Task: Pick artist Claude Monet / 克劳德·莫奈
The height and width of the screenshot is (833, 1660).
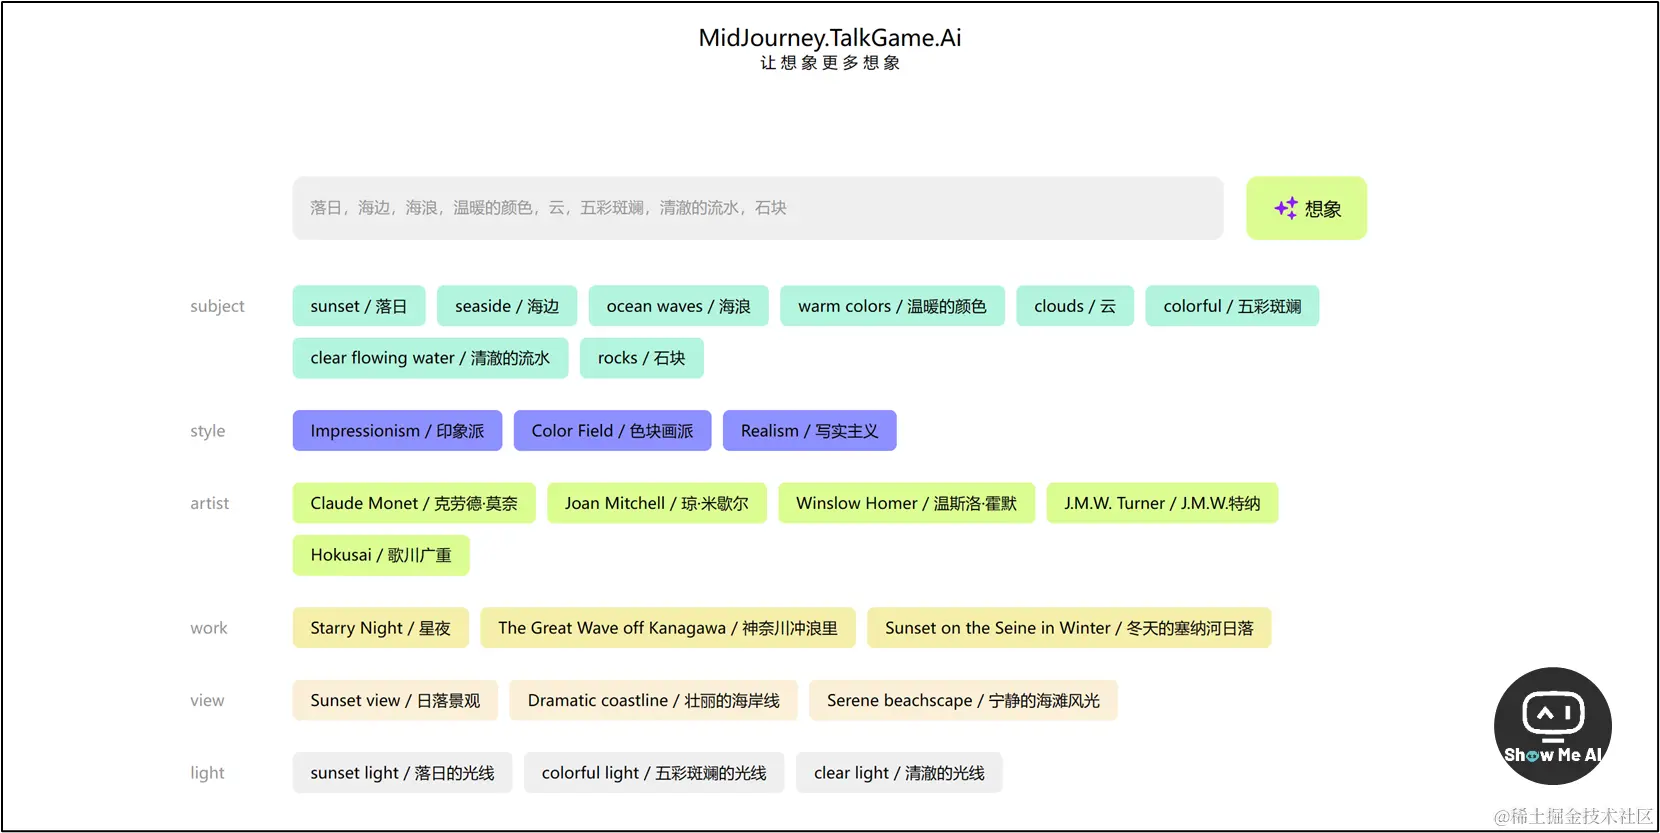Action: (414, 503)
